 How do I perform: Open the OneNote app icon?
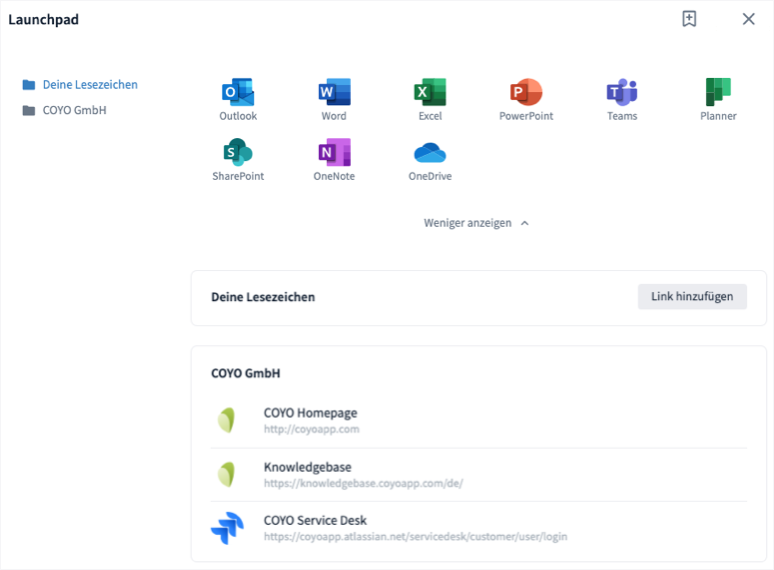[334, 152]
